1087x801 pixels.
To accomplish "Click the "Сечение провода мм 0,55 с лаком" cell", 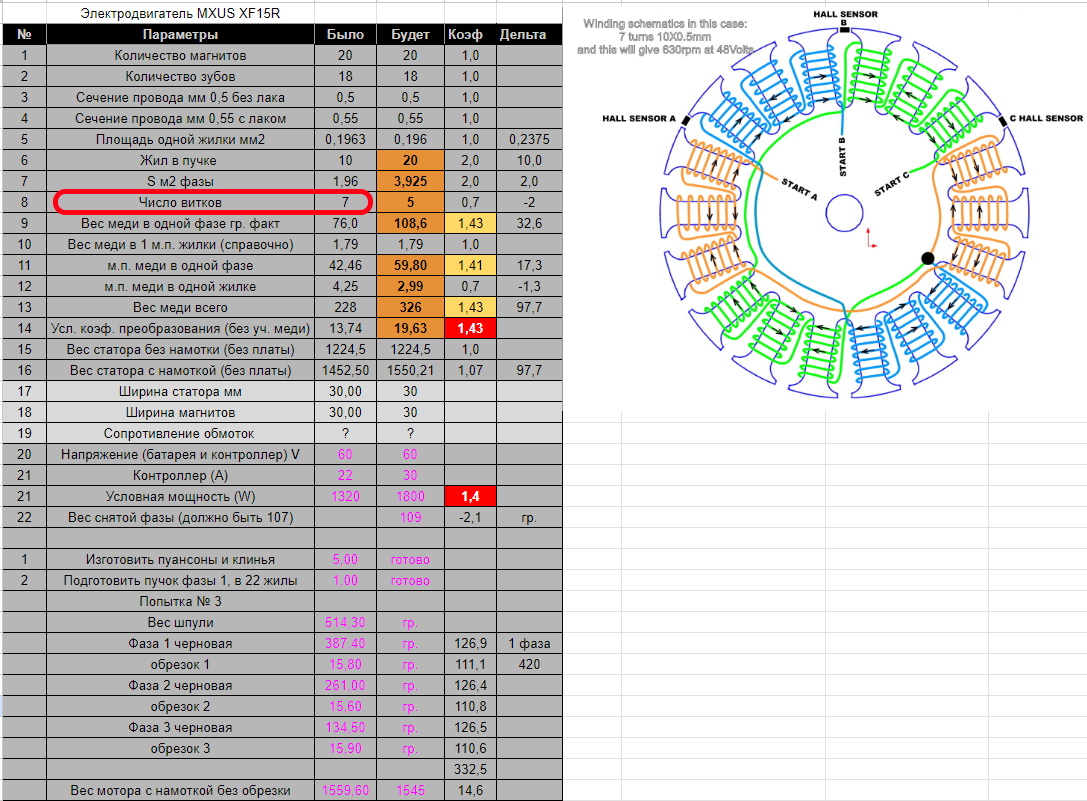I will click(180, 119).
